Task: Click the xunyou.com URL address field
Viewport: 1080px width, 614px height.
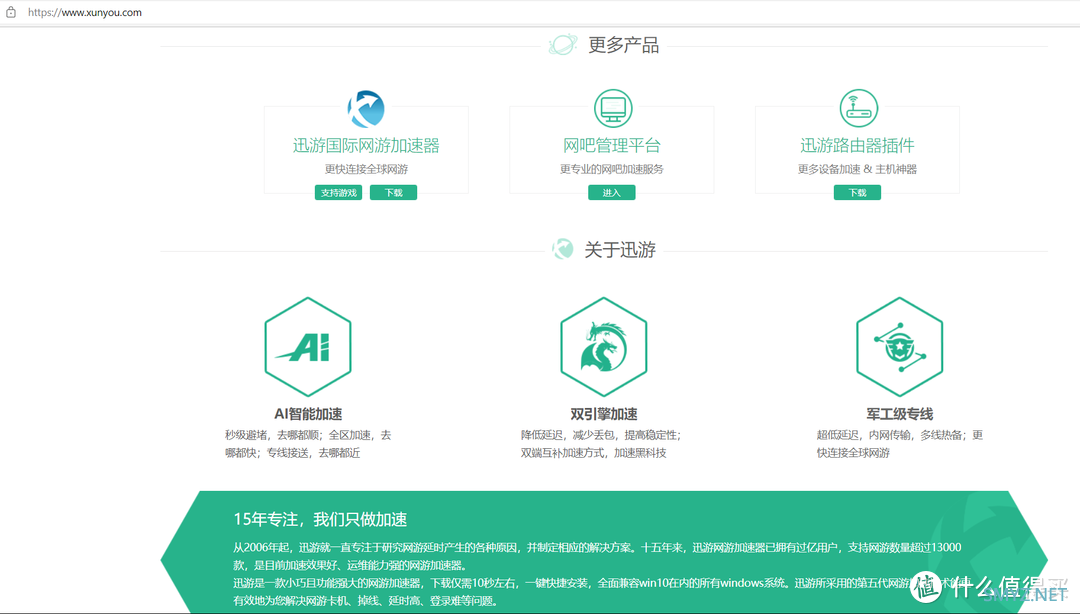Action: coord(85,12)
